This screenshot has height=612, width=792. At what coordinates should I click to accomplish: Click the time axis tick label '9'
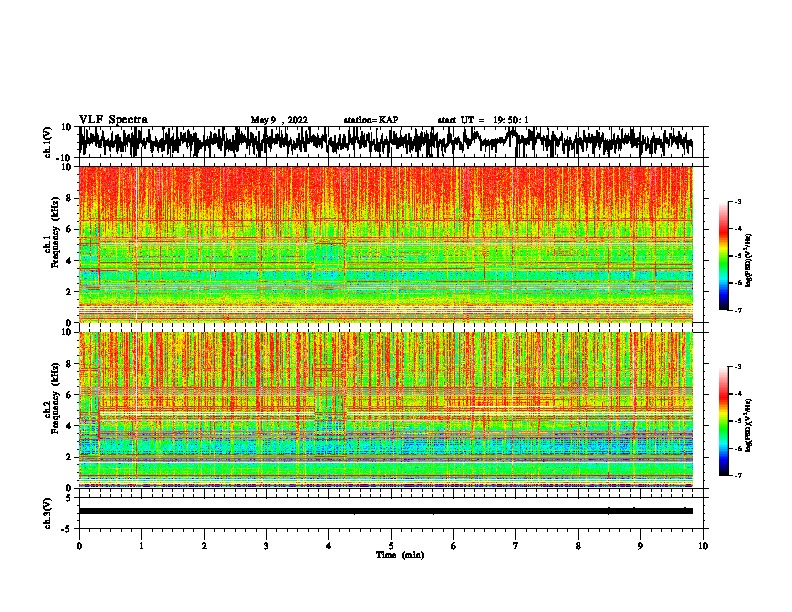(x=640, y=546)
